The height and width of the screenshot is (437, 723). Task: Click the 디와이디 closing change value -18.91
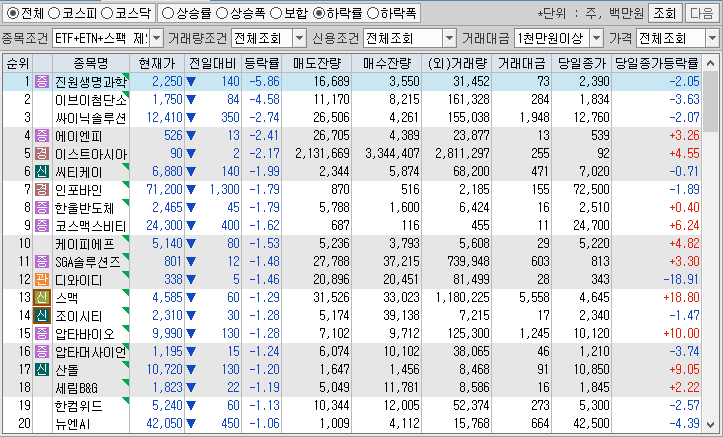pos(681,279)
